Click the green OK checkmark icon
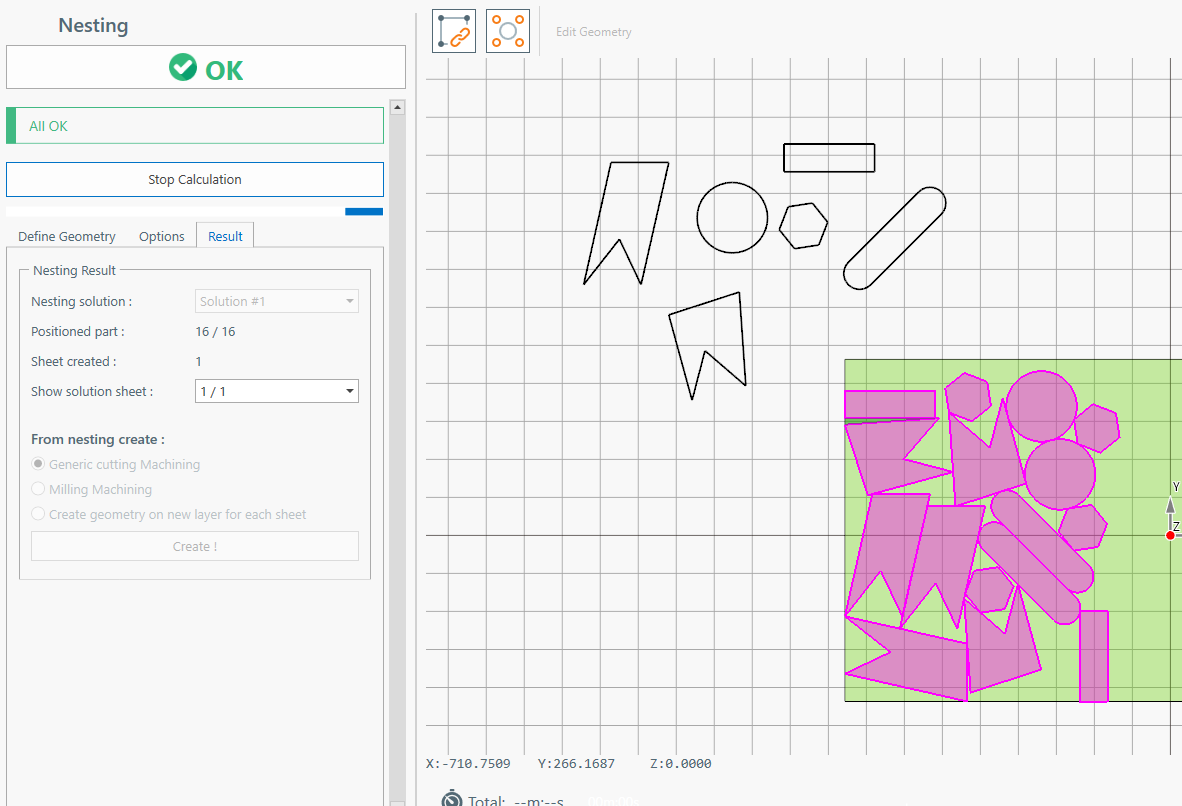This screenshot has width=1182, height=806. [x=183, y=68]
